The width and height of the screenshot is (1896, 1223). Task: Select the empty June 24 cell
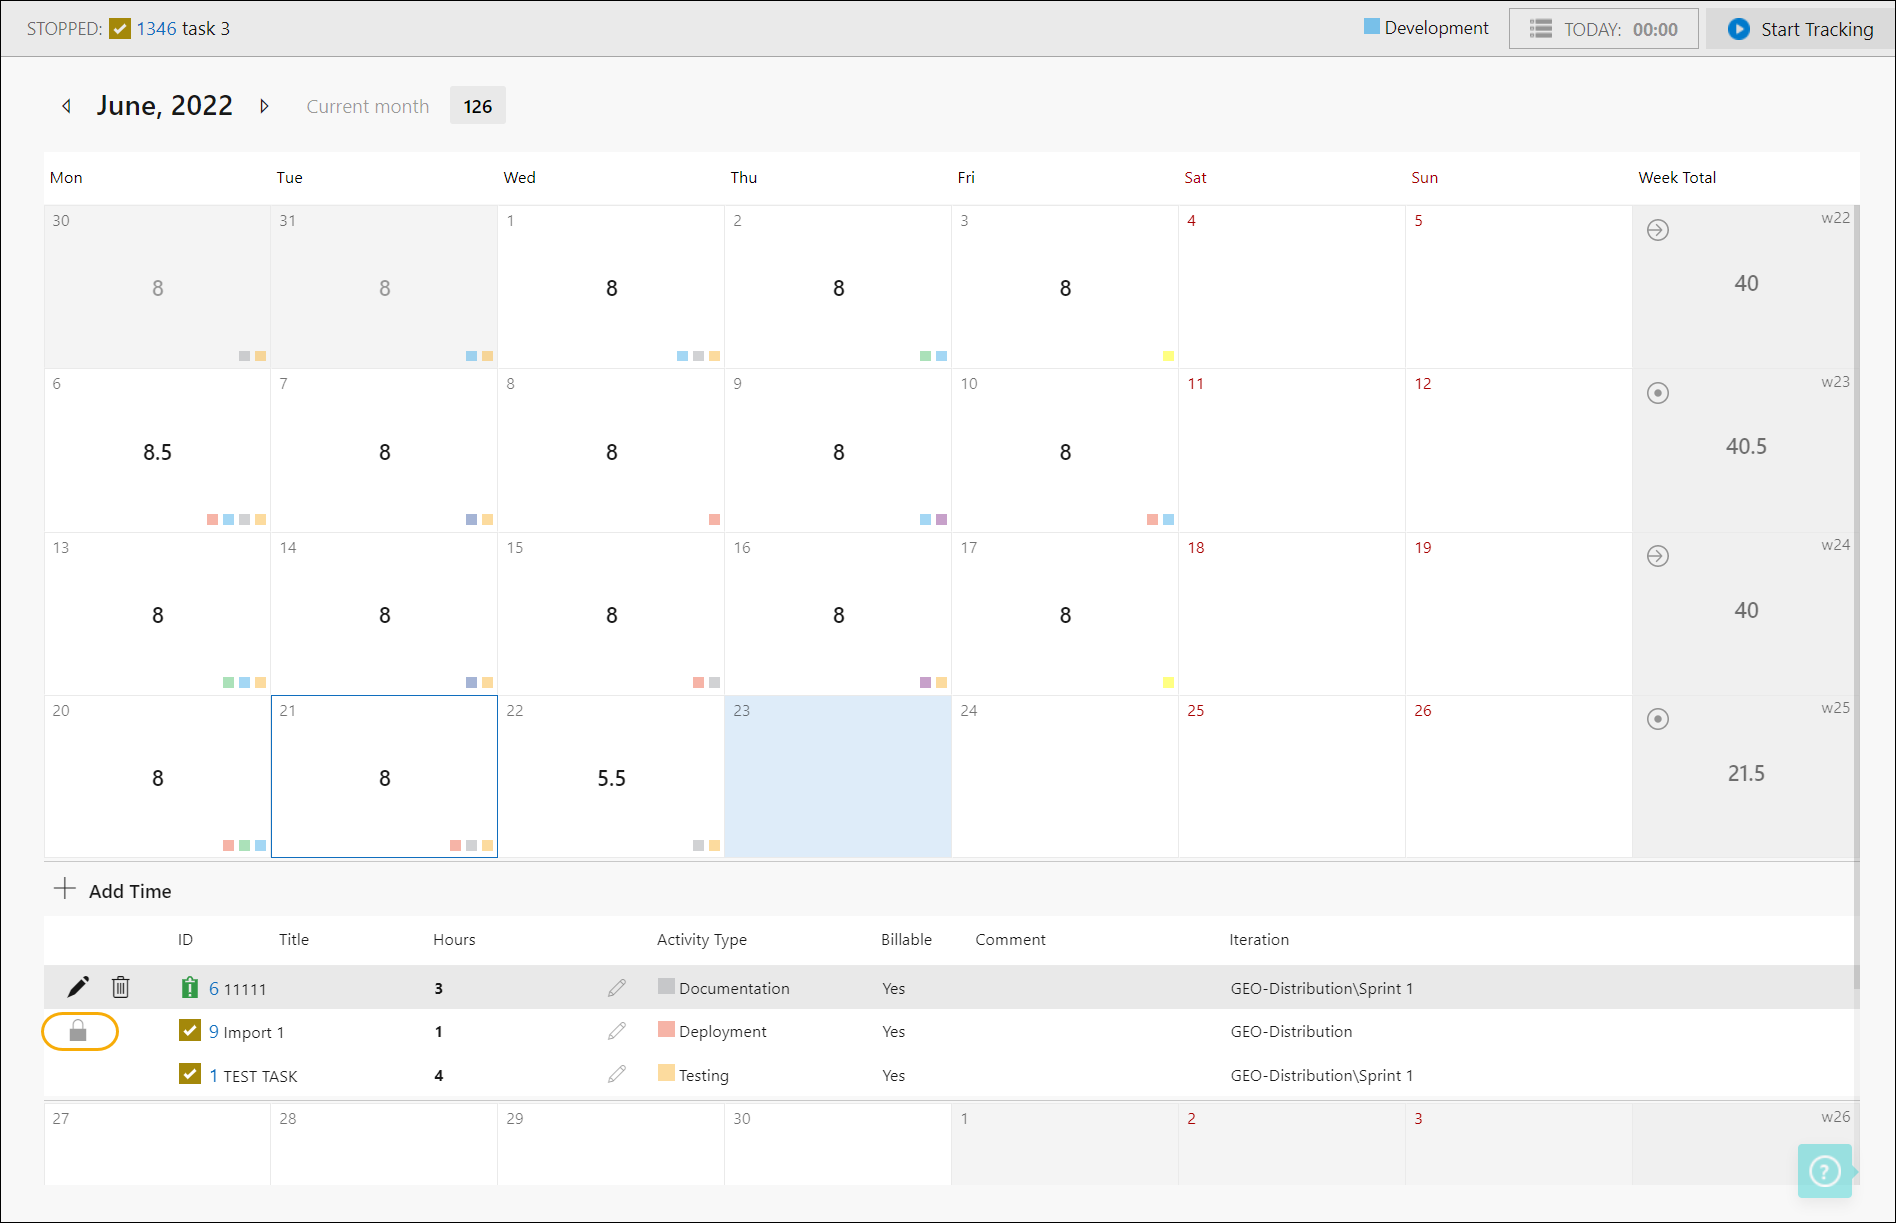1065,776
